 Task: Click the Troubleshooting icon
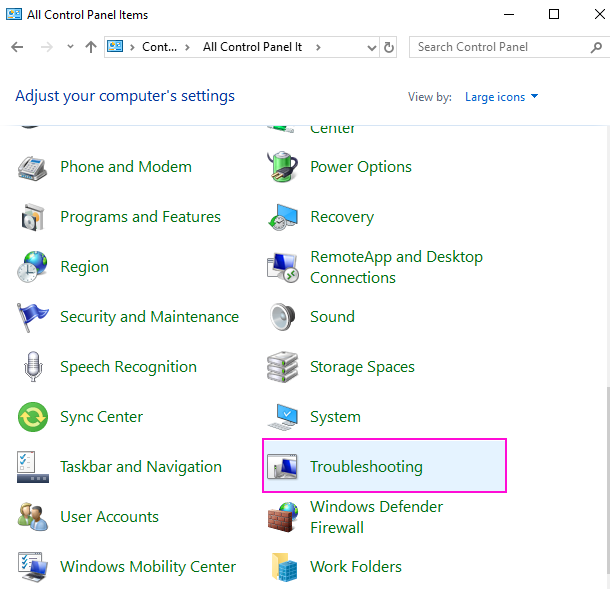(283, 466)
